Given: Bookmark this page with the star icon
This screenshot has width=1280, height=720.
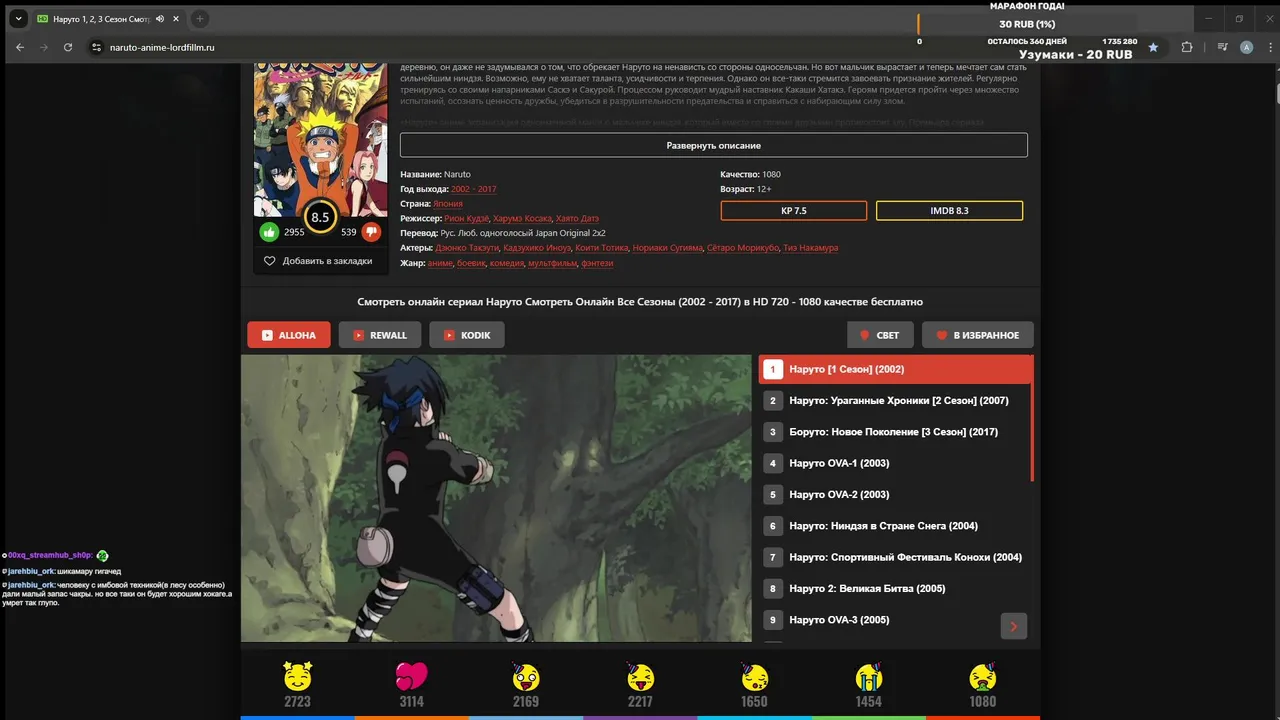Looking at the screenshot, I should 1153,47.
